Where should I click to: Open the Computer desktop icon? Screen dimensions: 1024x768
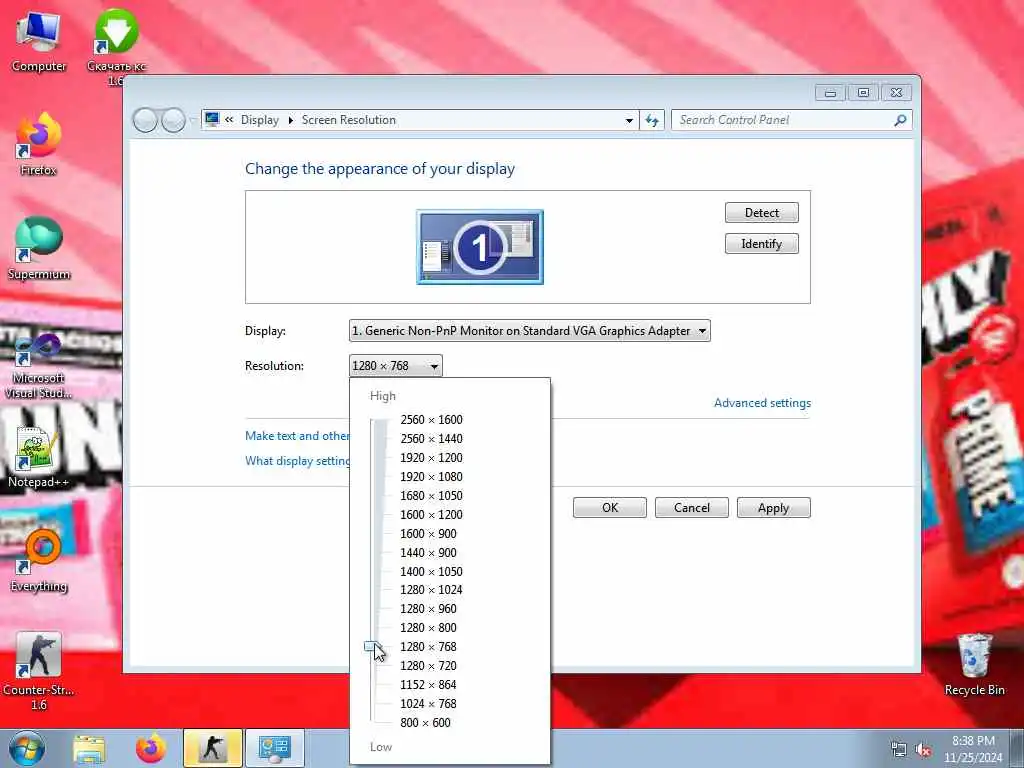tap(39, 42)
